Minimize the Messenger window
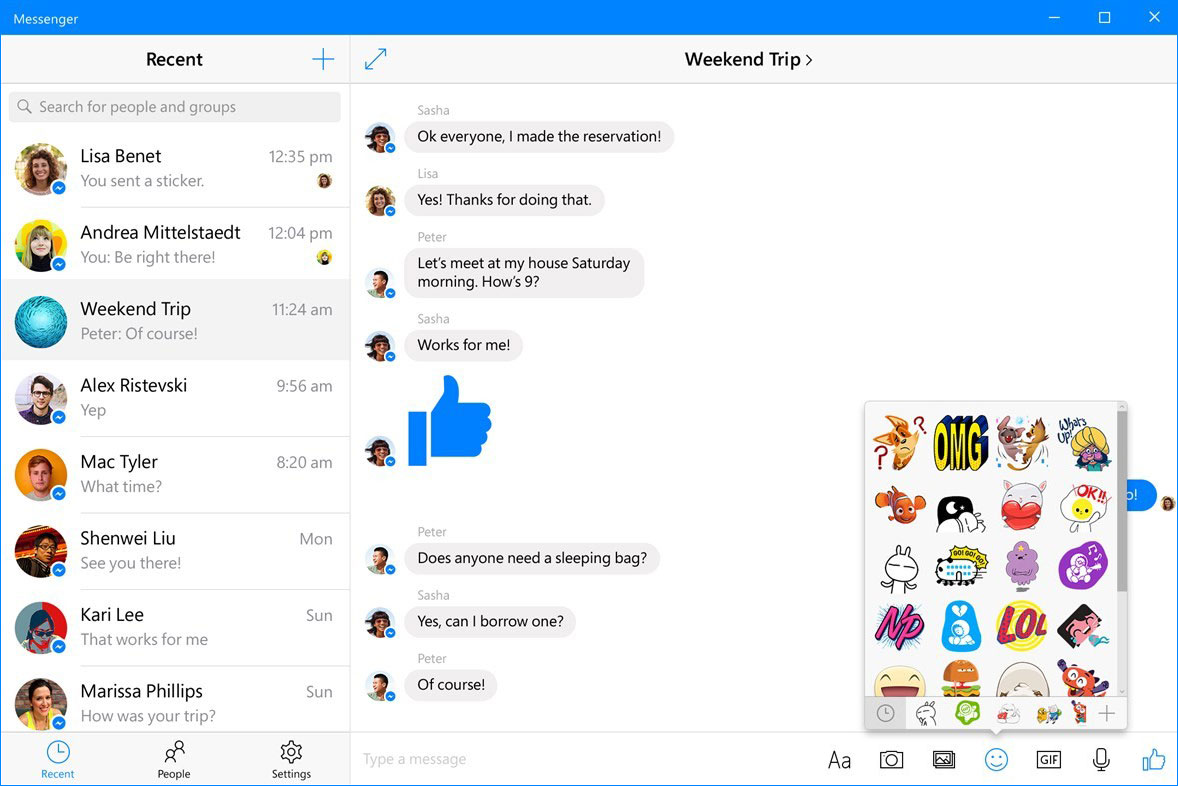This screenshot has height=786, width=1178. click(x=1054, y=17)
